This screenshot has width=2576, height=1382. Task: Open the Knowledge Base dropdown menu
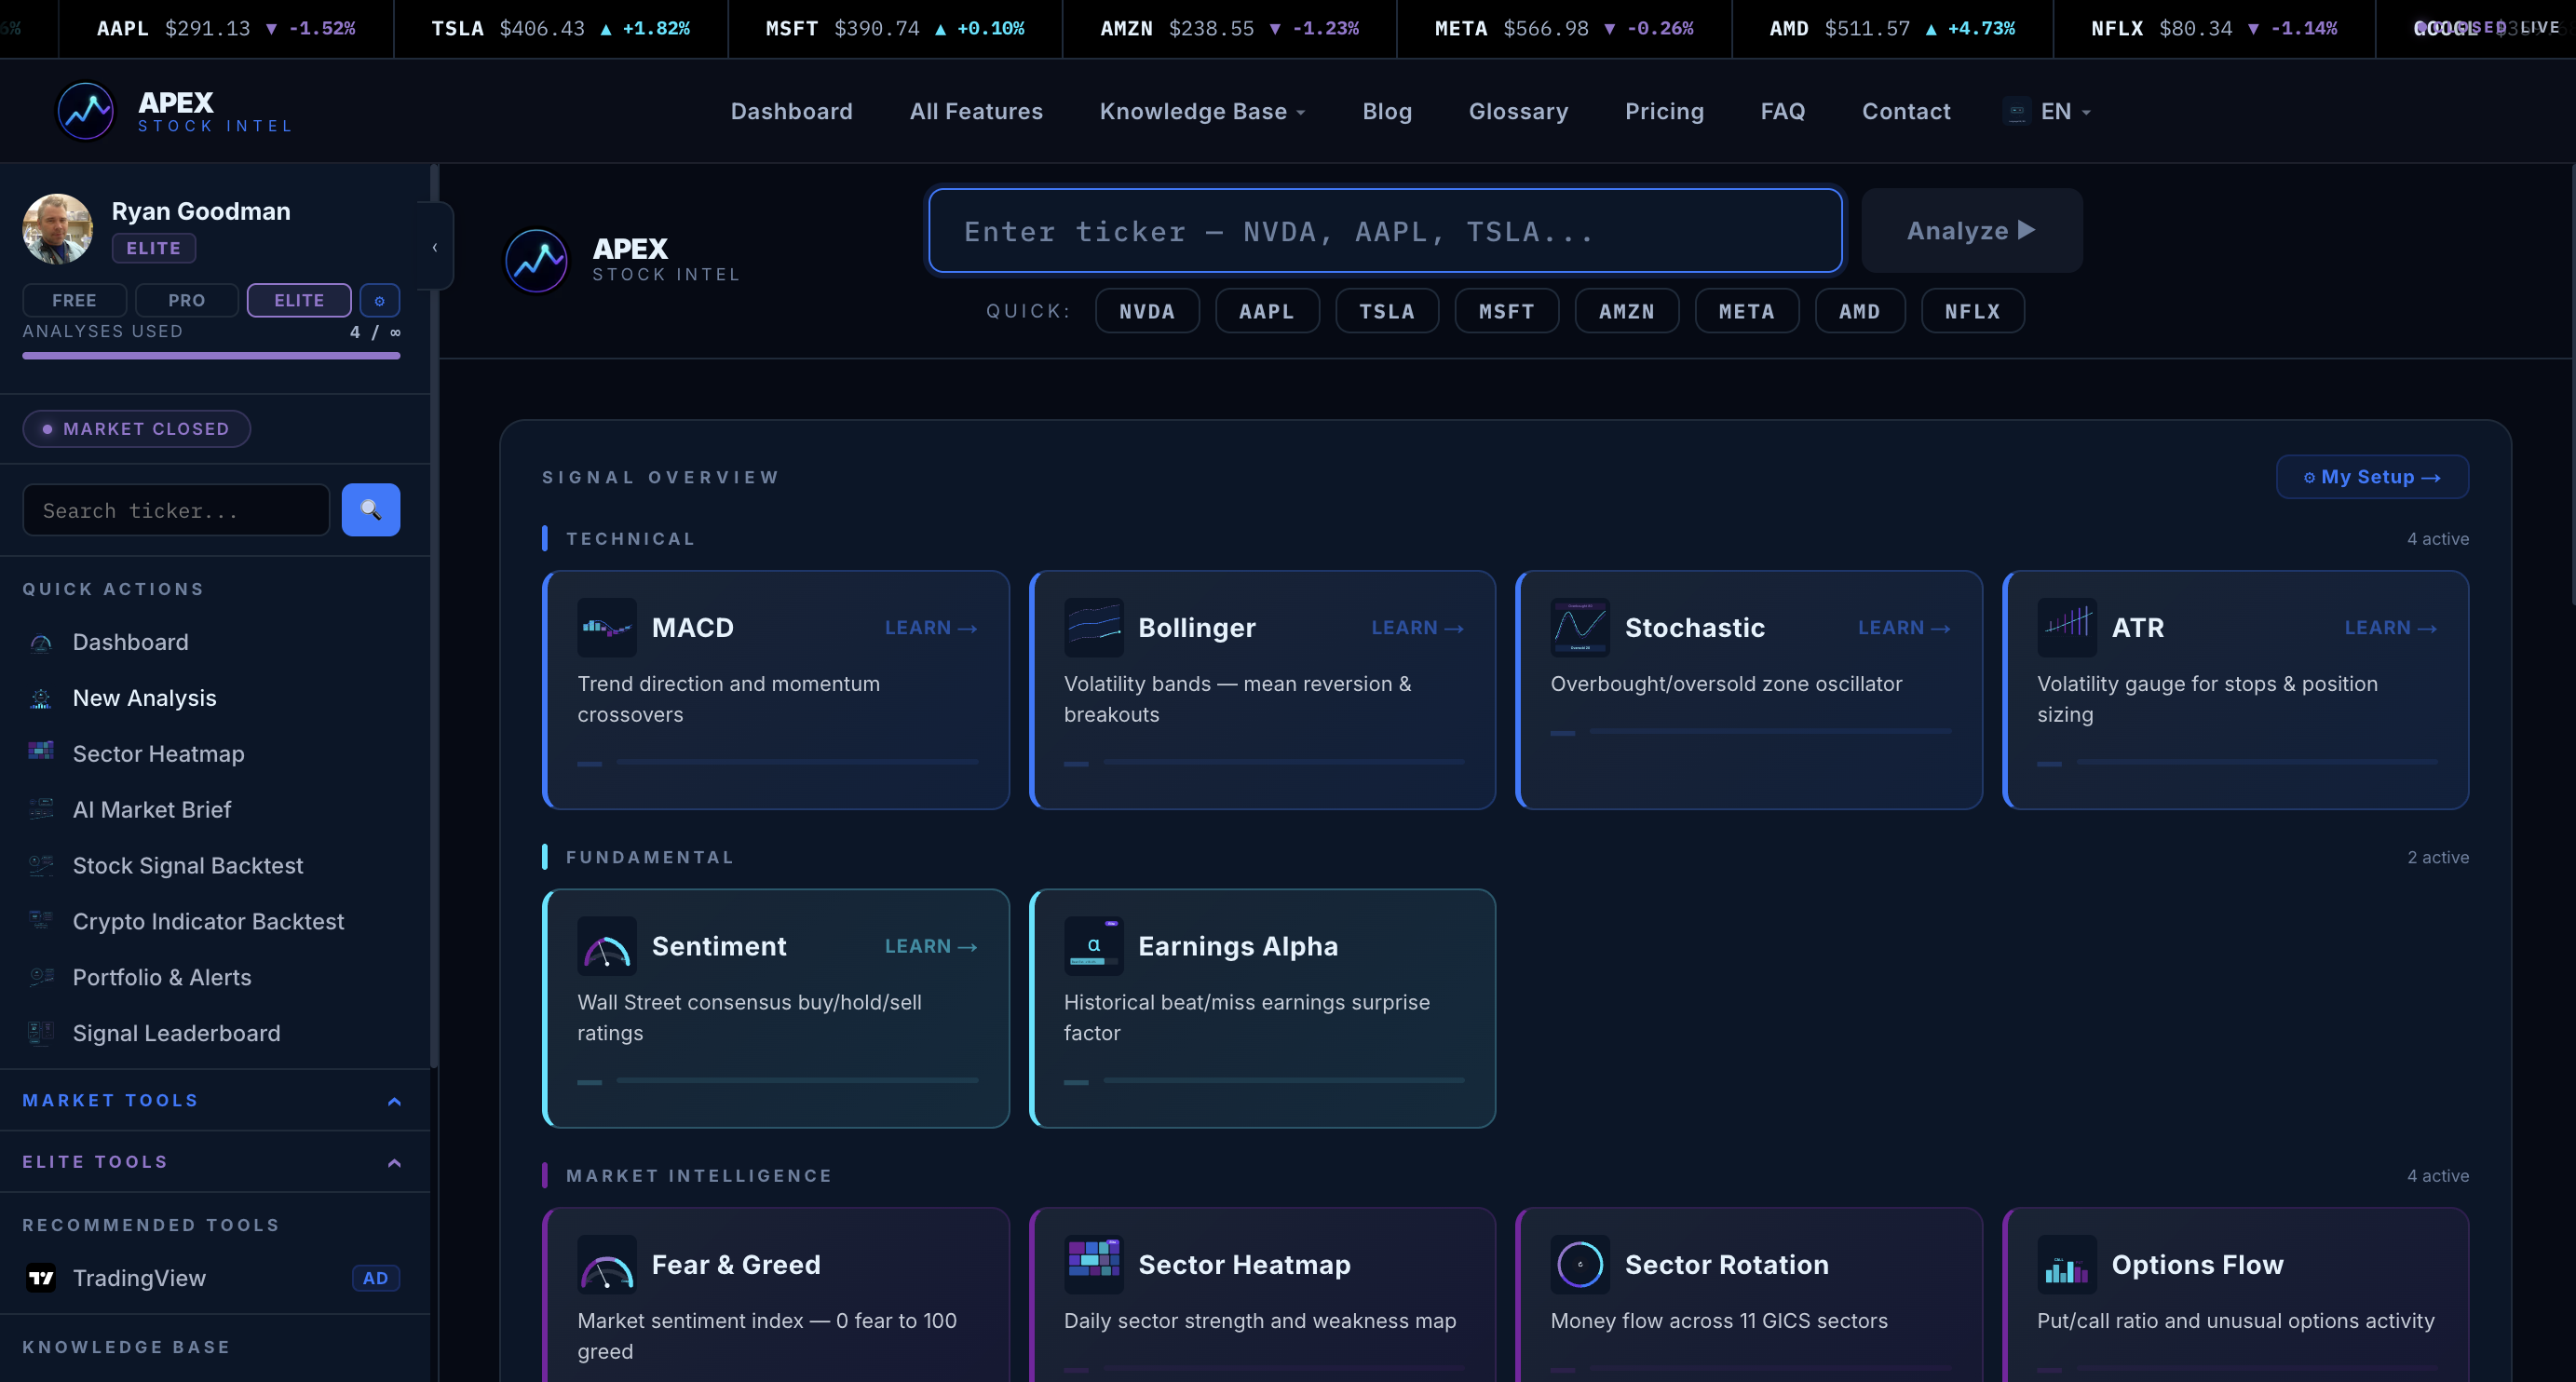point(1202,111)
